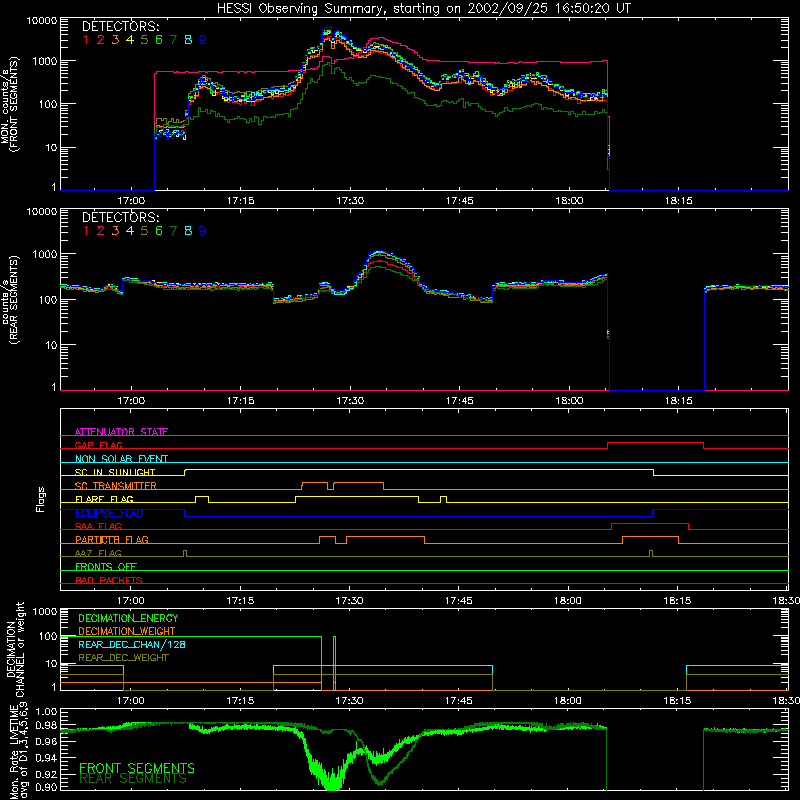Screen dimensions: 800x800
Task: Click the Flags vertical axis label
Action: (41, 499)
